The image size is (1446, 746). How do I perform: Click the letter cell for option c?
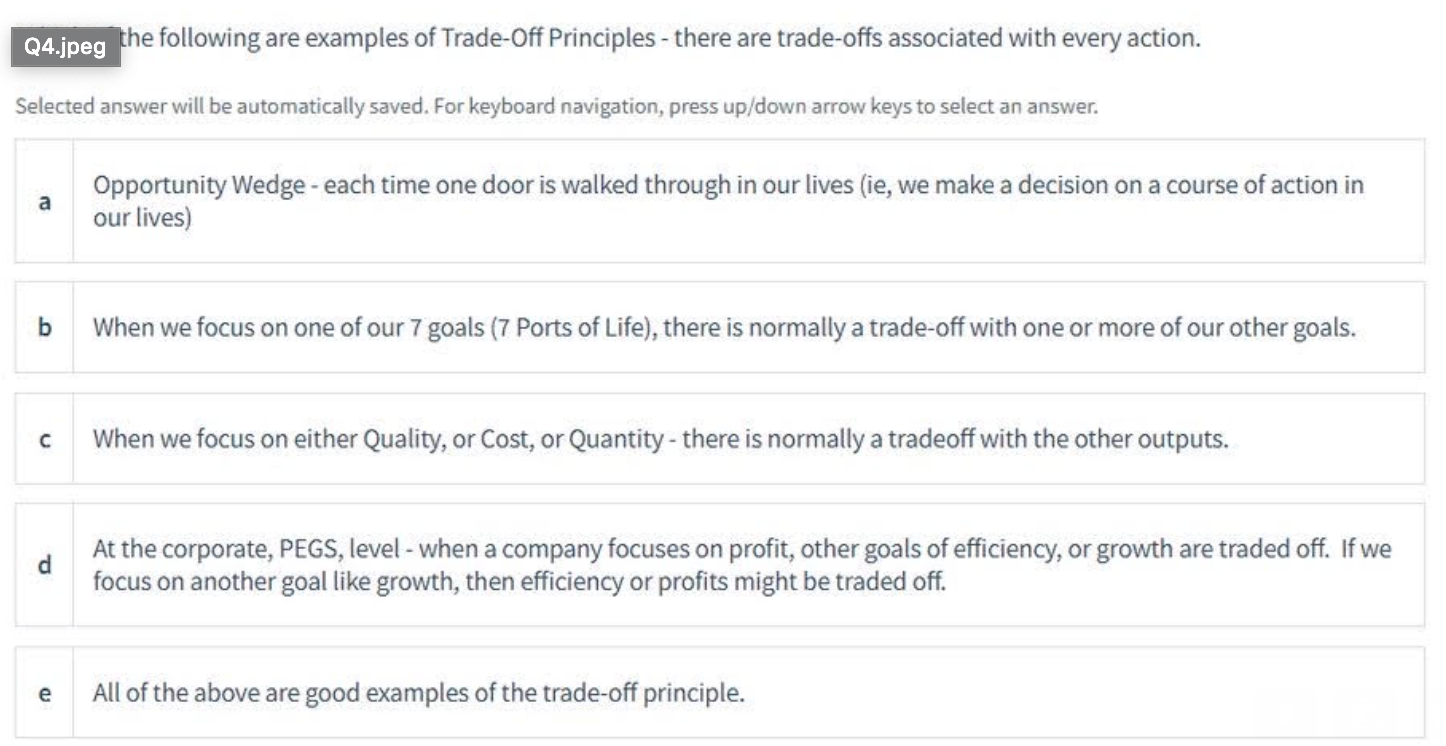click(44, 439)
